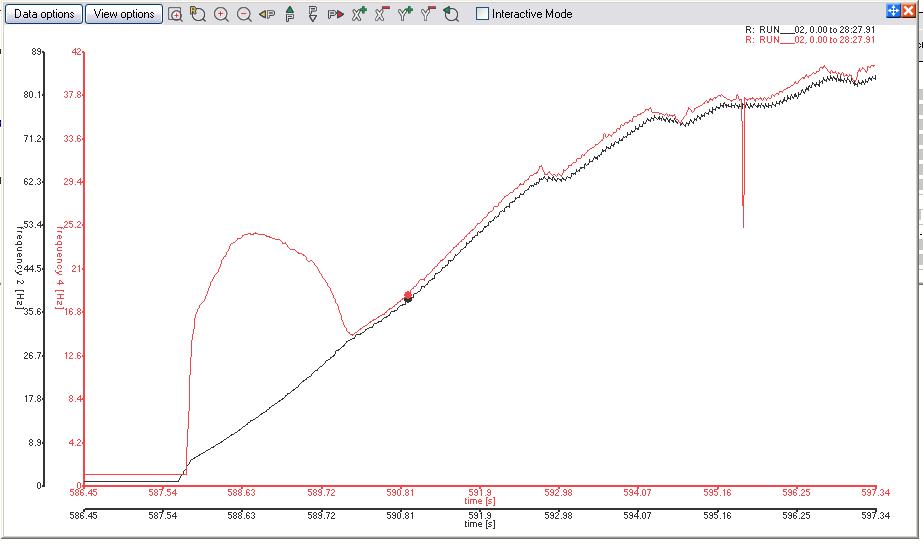Compress the X axis with X- icon
This screenshot has width=923, height=550.
click(382, 14)
